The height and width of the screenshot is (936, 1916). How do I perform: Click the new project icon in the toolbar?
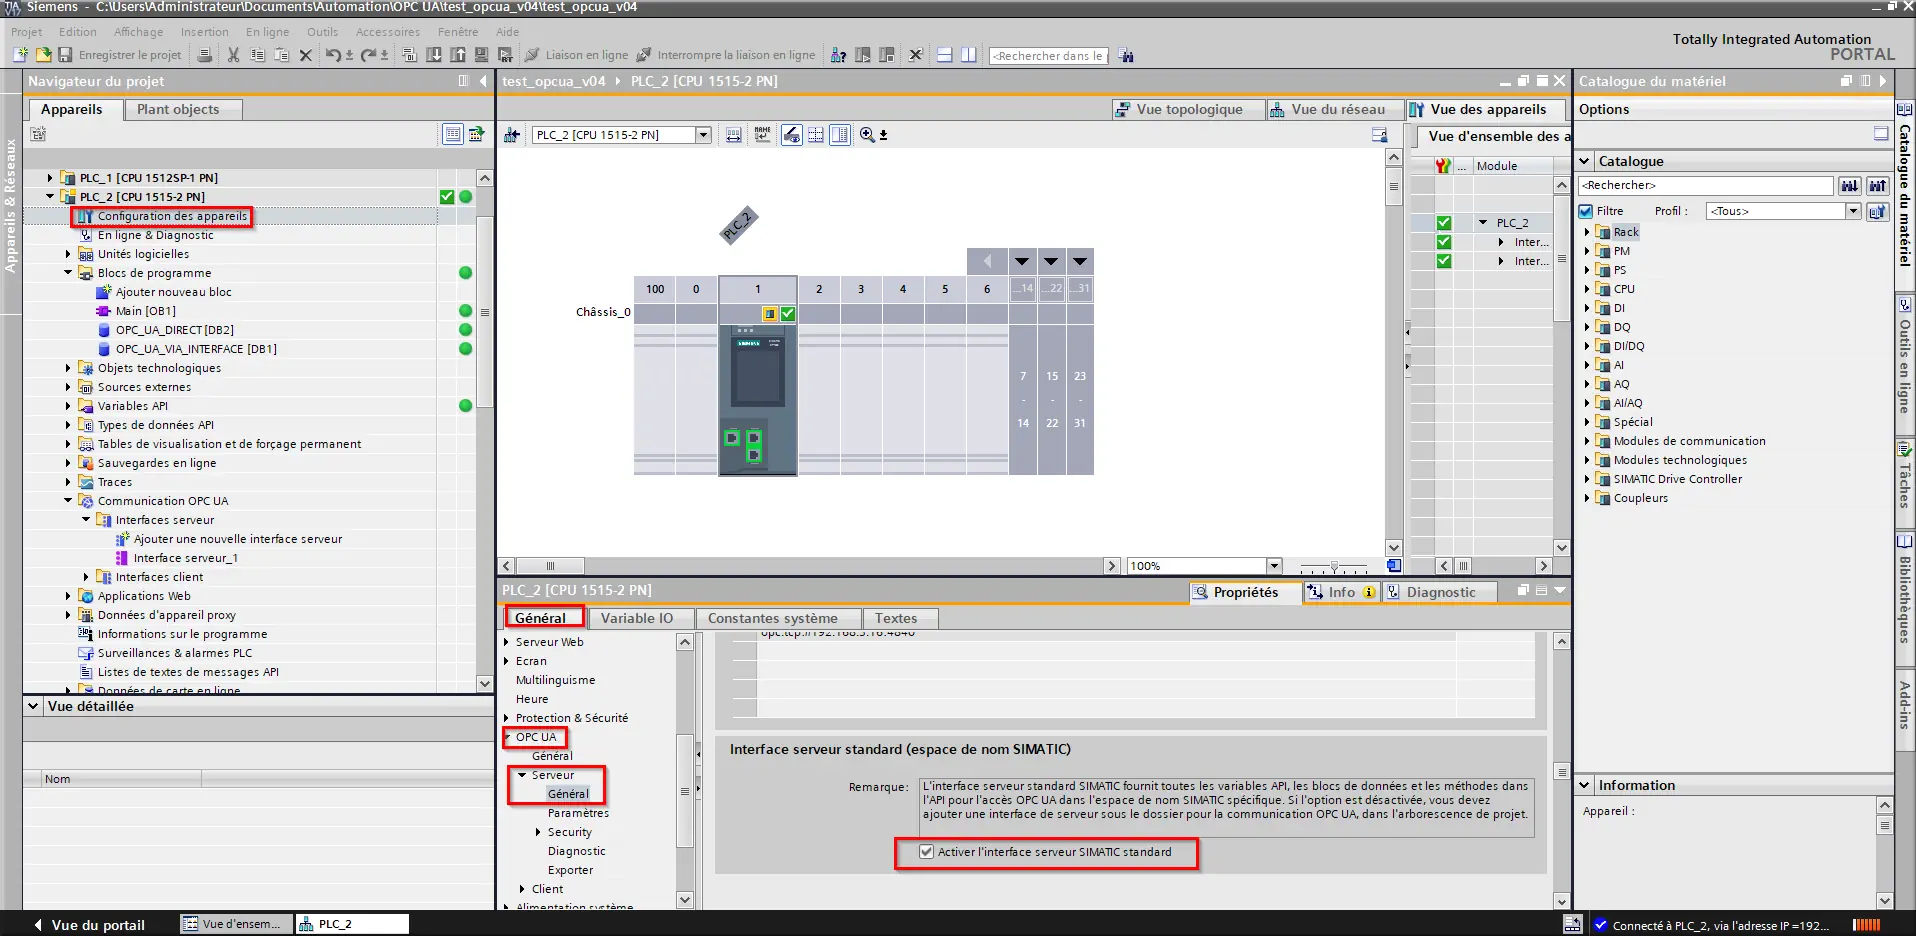tap(20, 55)
